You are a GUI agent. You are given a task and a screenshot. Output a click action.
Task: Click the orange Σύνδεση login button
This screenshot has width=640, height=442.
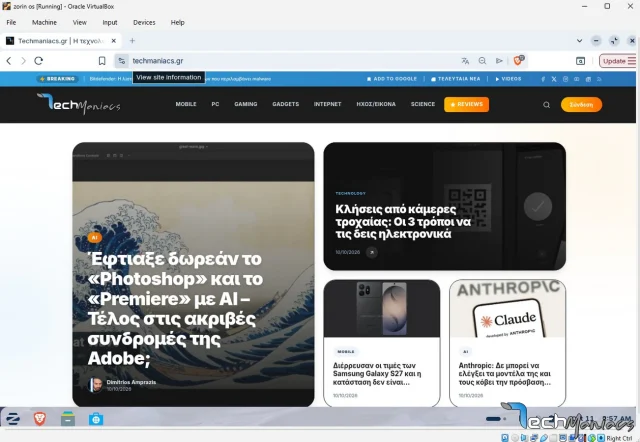tap(581, 105)
